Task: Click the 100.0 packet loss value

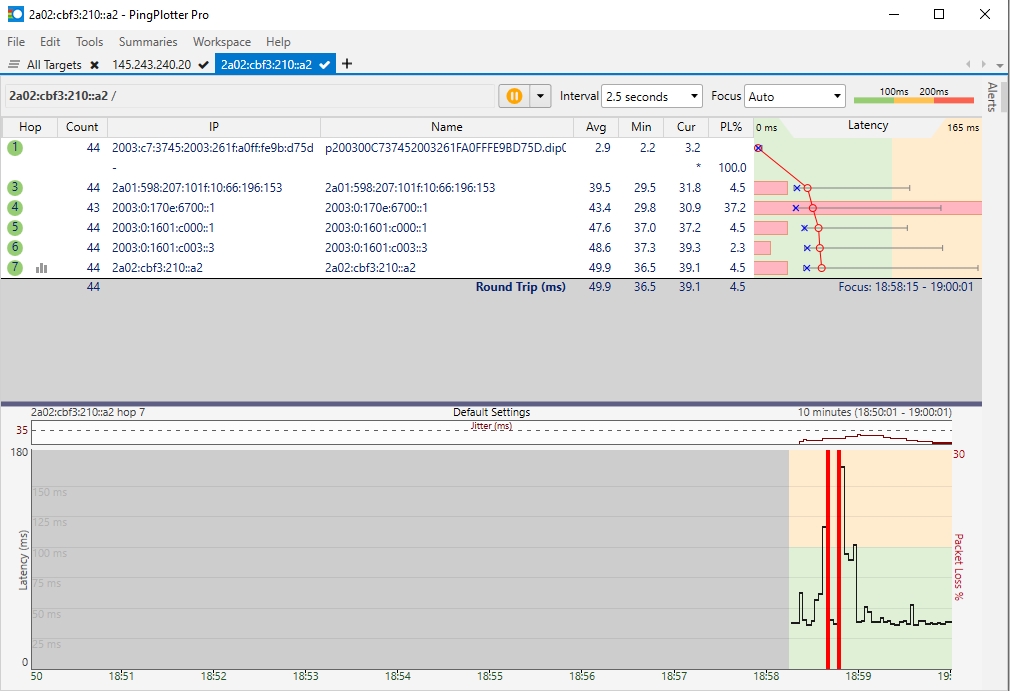Action: pyautogui.click(x=732, y=167)
